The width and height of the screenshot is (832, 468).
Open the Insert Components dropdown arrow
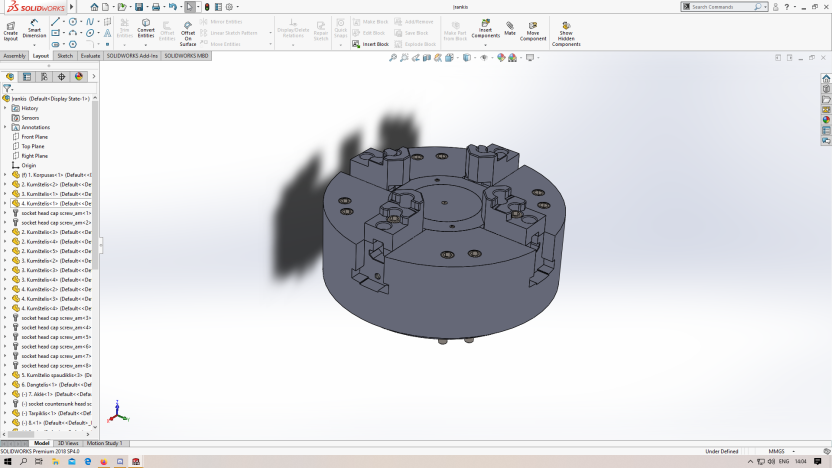[x=485, y=42]
